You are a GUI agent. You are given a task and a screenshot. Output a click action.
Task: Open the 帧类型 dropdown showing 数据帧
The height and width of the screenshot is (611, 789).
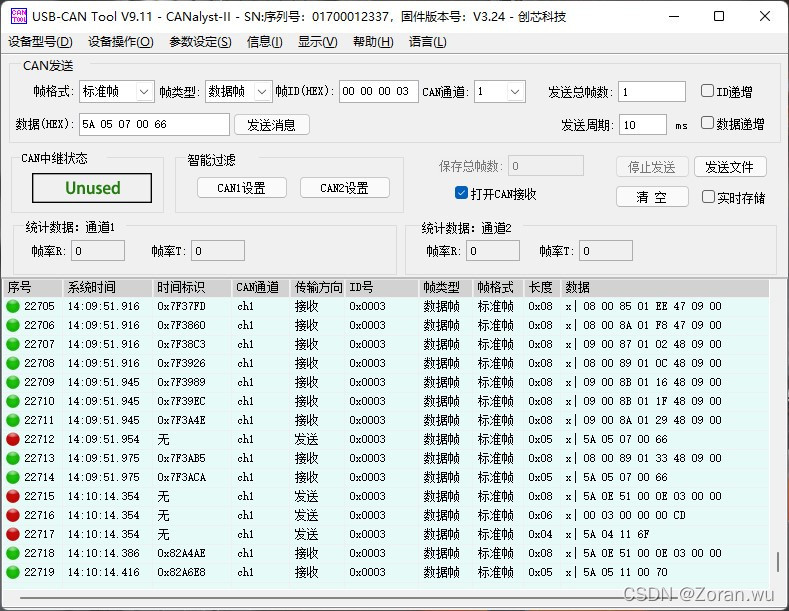tap(239, 92)
